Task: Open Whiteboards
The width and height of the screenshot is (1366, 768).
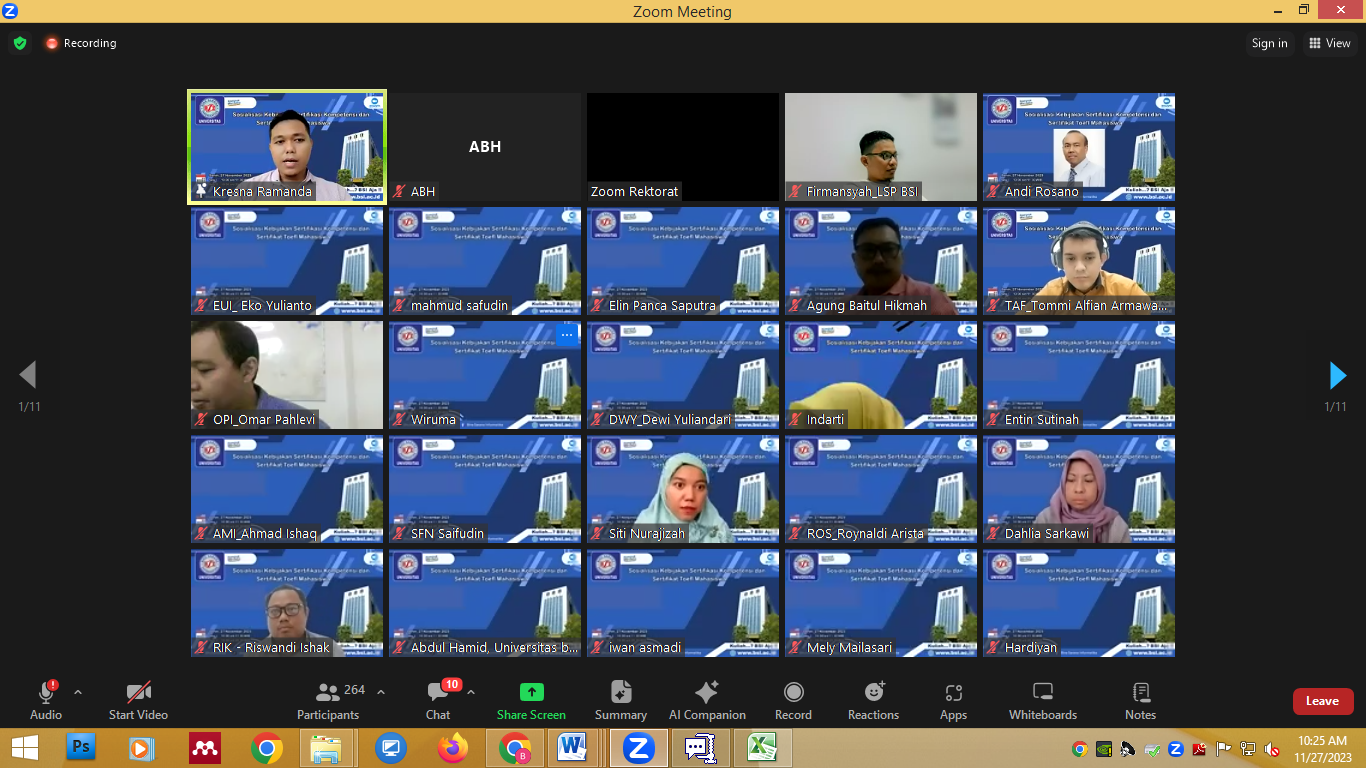Action: pos(1043,701)
